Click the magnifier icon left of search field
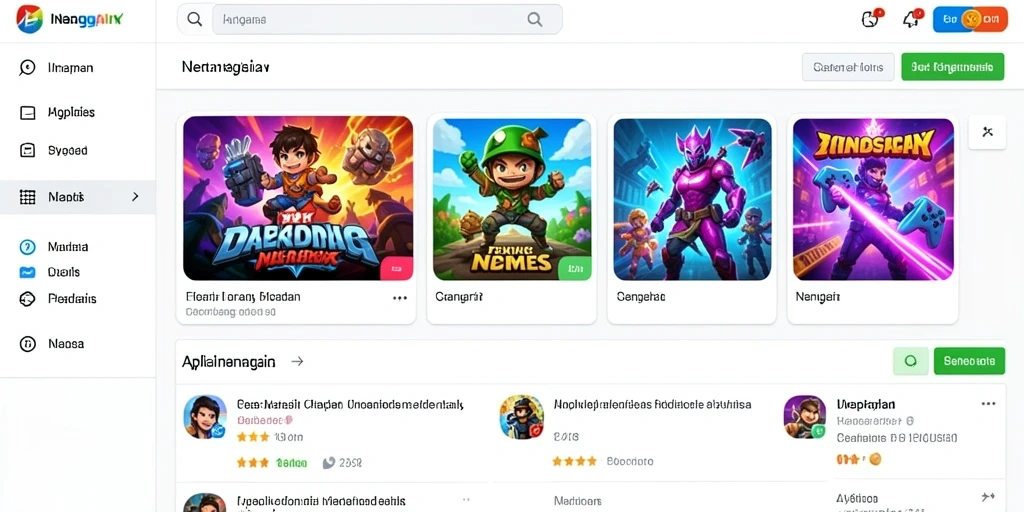Screen dimensions: 1024x512 tap(195, 20)
